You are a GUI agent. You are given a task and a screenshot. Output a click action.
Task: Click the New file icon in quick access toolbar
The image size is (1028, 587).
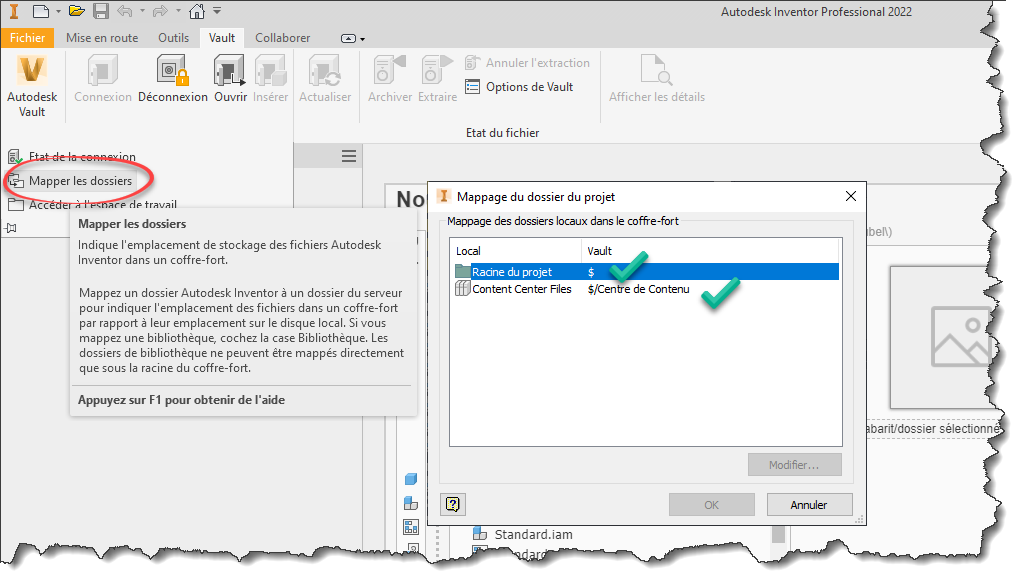click(41, 11)
